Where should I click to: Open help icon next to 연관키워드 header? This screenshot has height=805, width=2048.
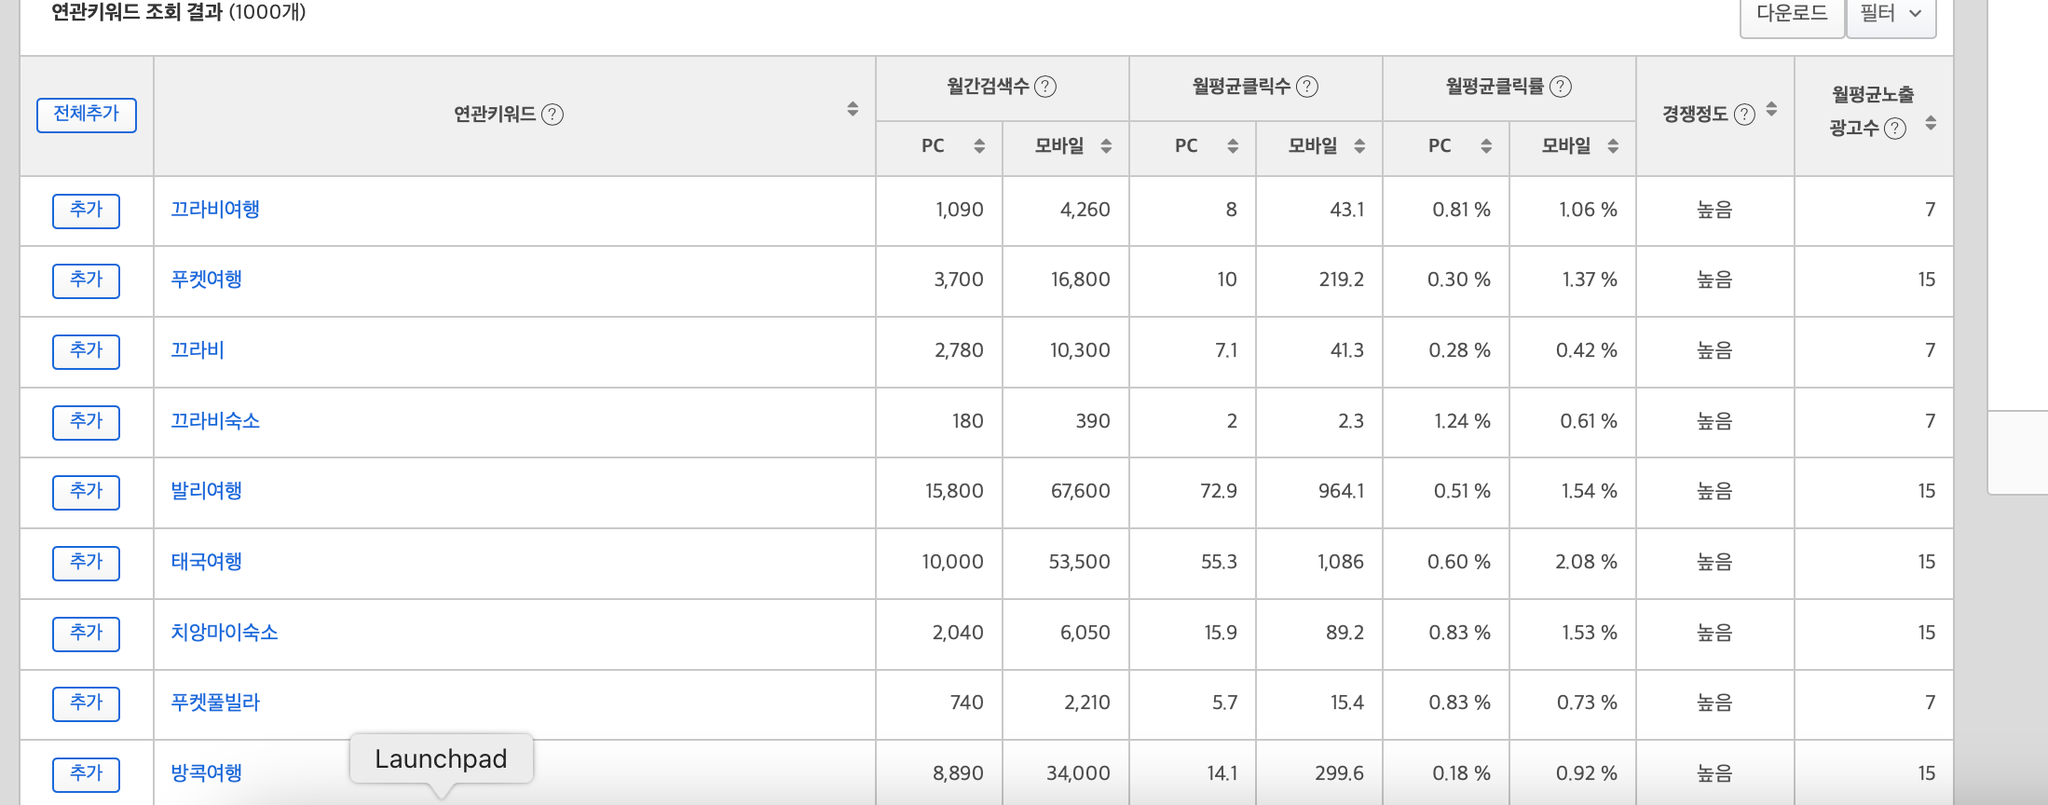tap(552, 115)
